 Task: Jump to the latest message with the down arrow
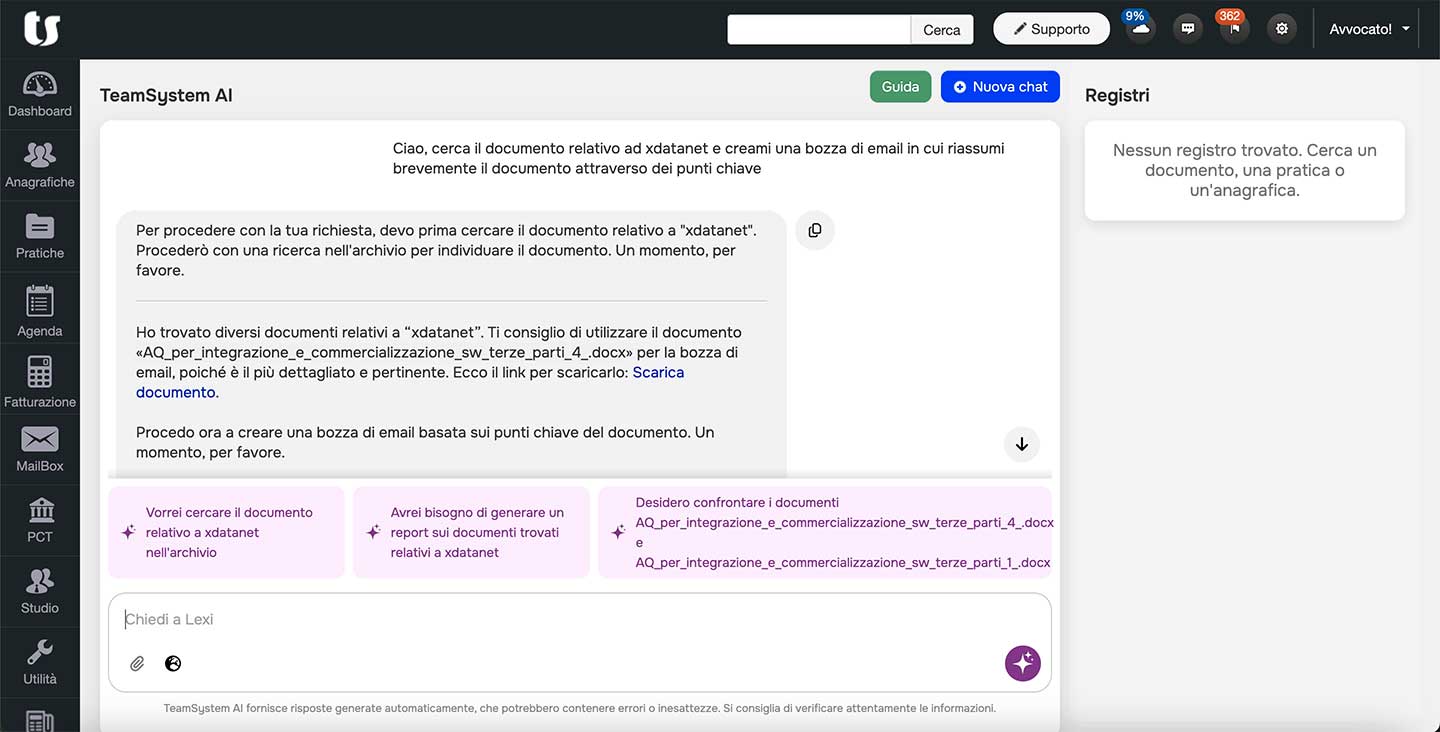click(x=1021, y=444)
